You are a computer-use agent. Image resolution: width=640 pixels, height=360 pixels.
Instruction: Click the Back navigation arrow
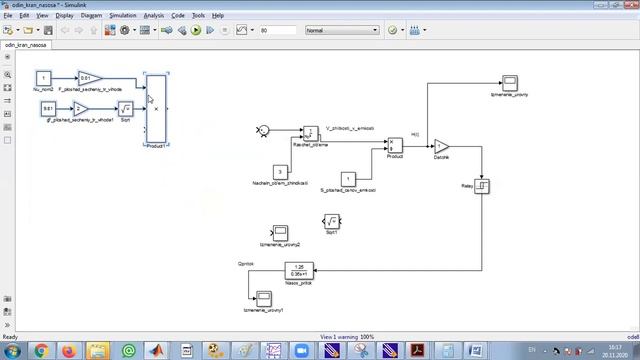(64, 30)
